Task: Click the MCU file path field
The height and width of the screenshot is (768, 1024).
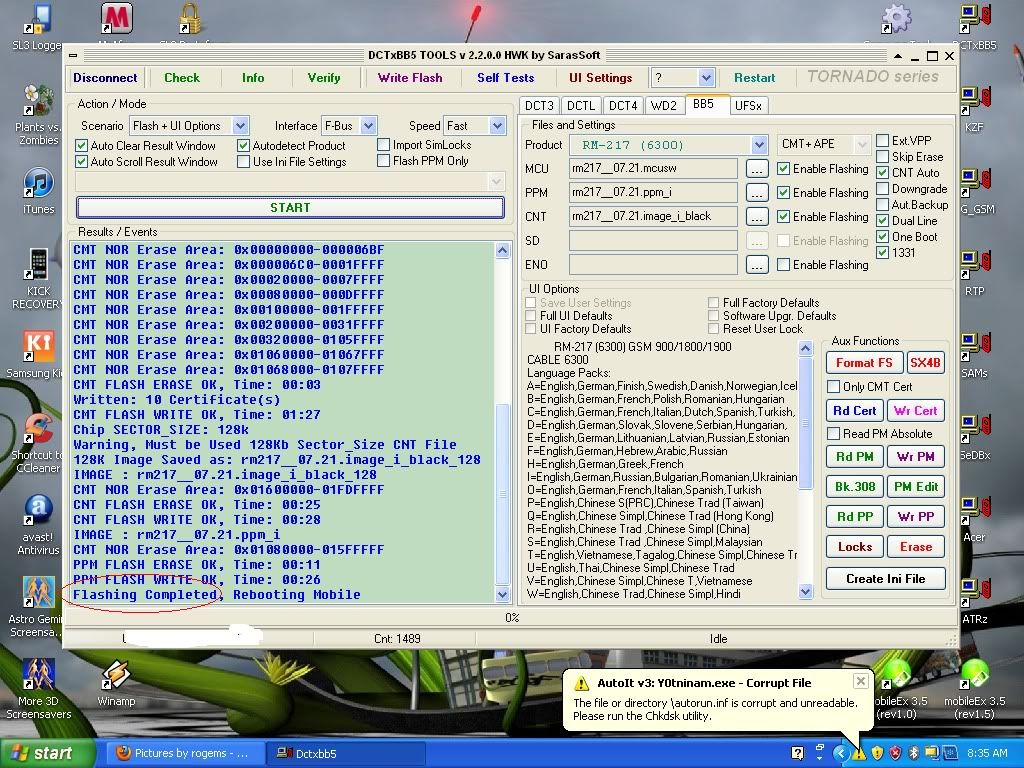Action: click(653, 169)
